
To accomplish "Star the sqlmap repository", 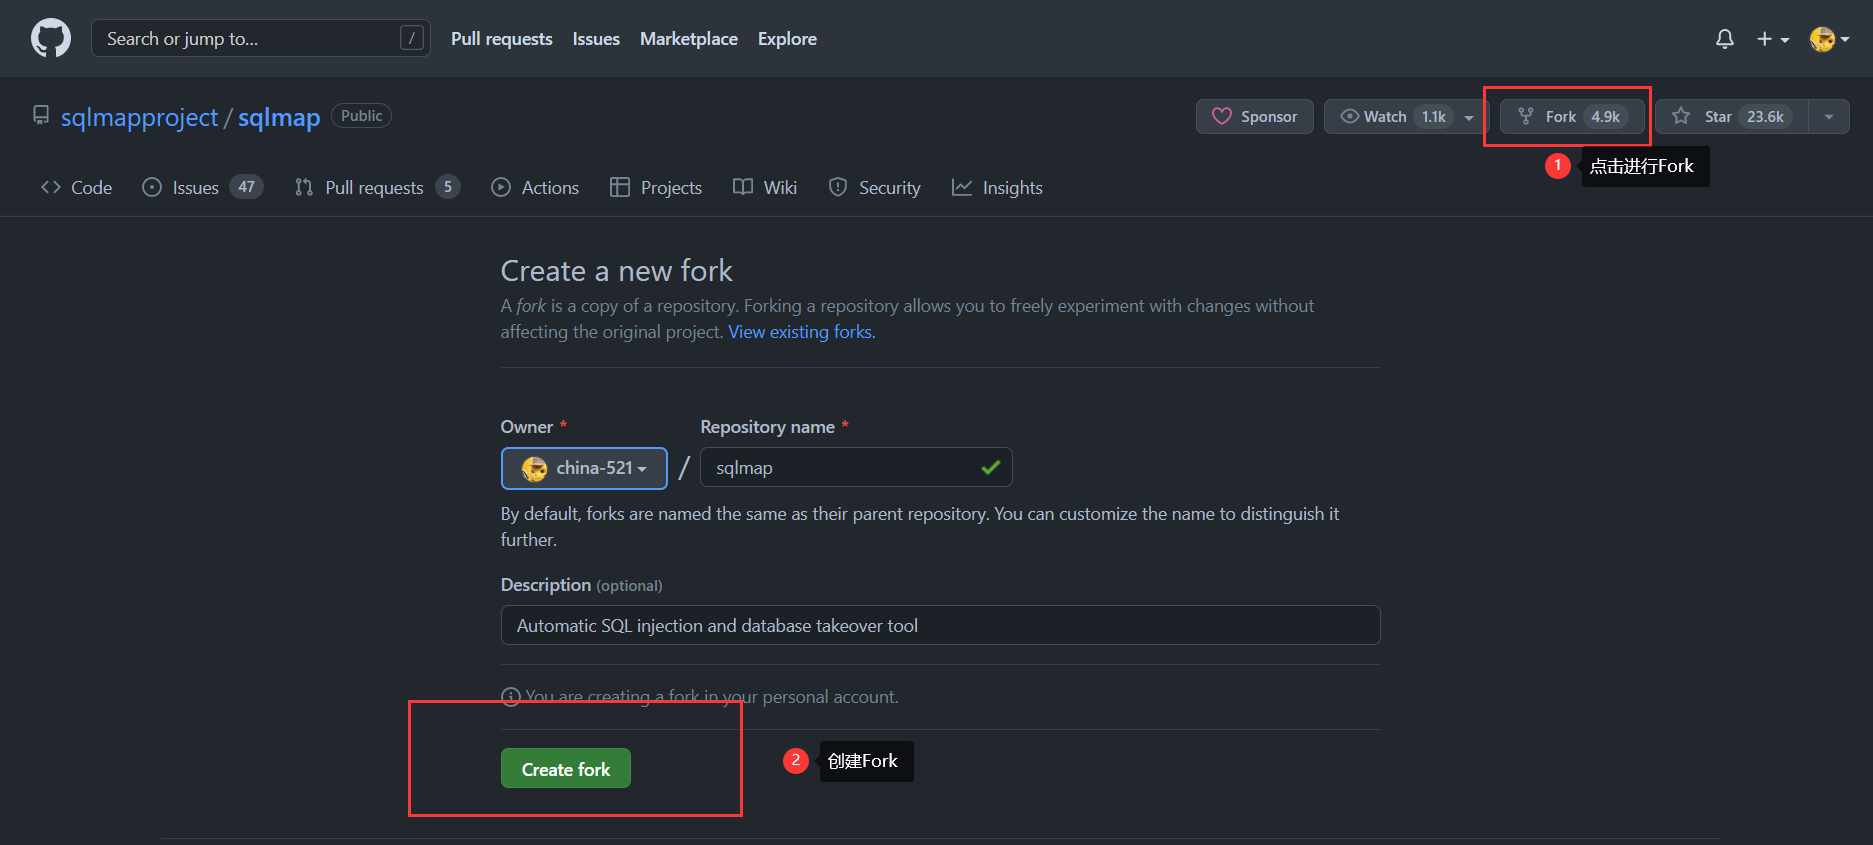I will 1732,117.
